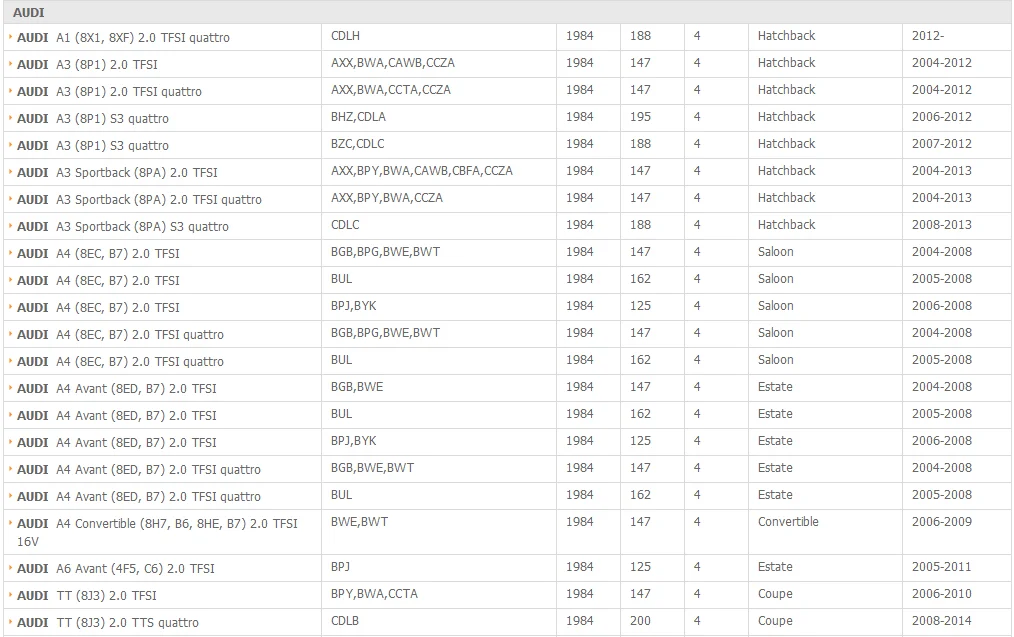Click the orange arrow beside A3 (8P1) S3 quattro BHZ,CDLA row
This screenshot has width=1014, height=637.
click(x=10, y=118)
